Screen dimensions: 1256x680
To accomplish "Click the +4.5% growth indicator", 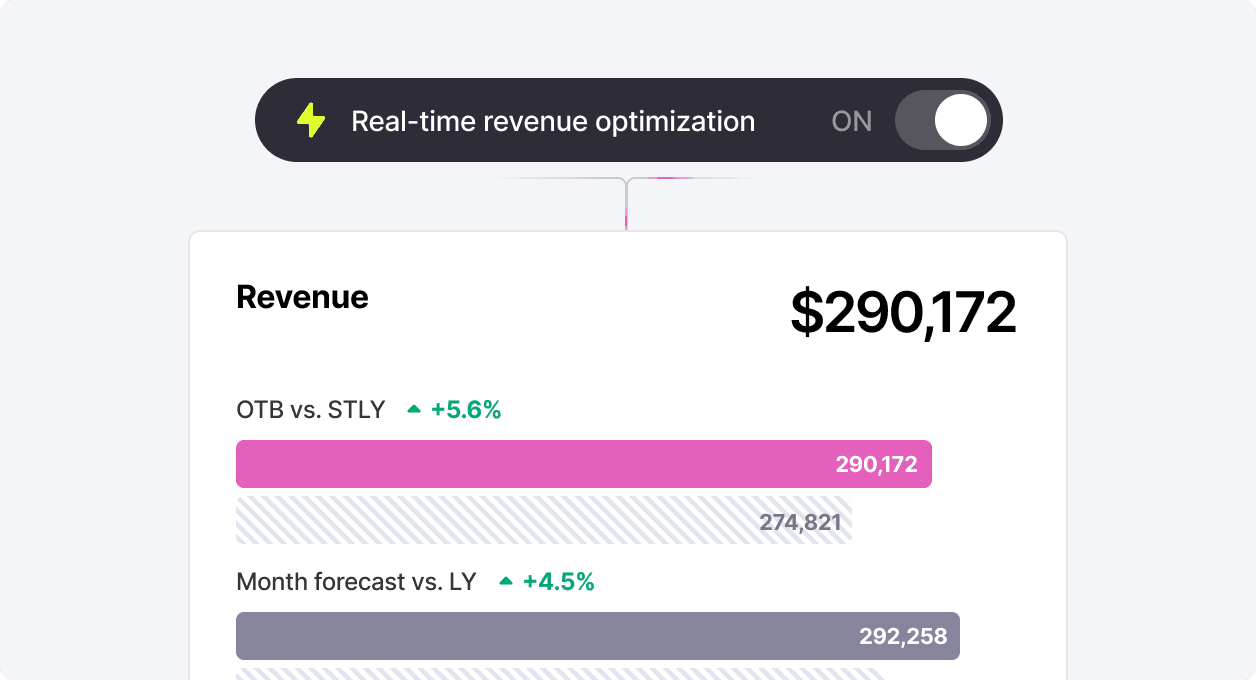I will [558, 581].
